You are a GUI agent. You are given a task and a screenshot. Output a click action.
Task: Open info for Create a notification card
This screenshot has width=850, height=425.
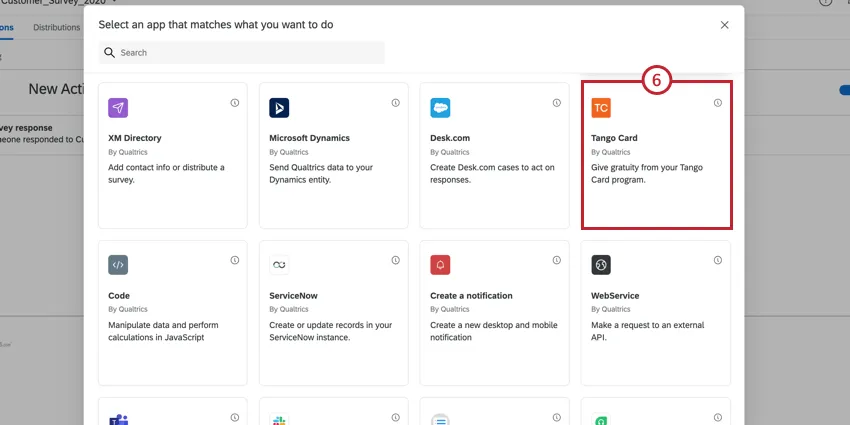556,260
